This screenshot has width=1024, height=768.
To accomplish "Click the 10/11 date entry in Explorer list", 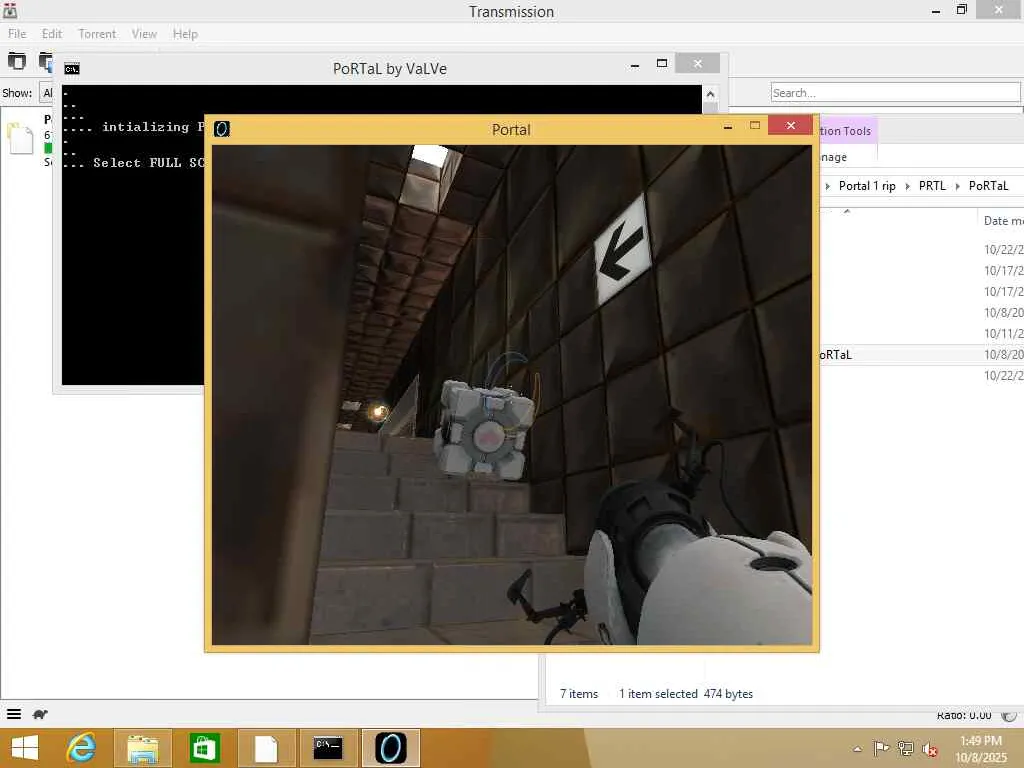I will [1003, 334].
